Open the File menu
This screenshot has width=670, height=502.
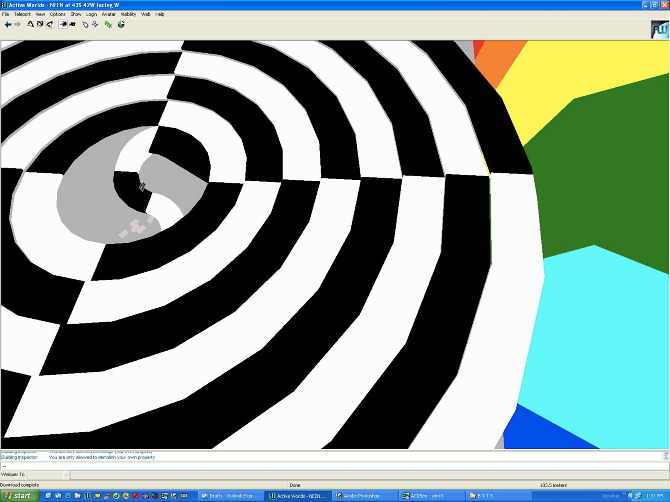[5, 15]
